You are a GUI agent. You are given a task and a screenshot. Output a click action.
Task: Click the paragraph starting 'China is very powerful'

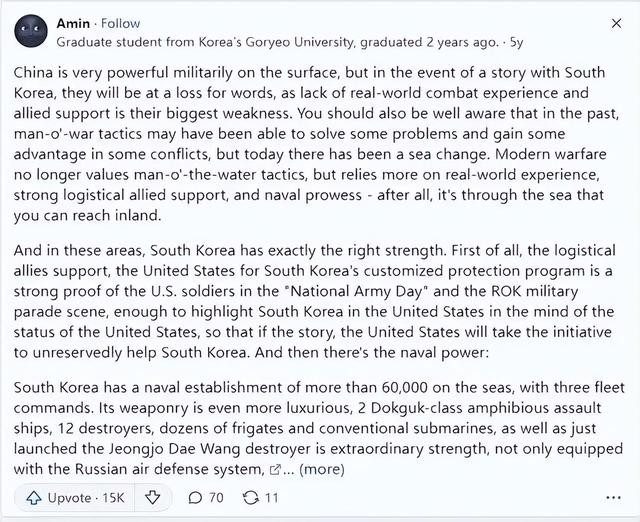[316, 144]
